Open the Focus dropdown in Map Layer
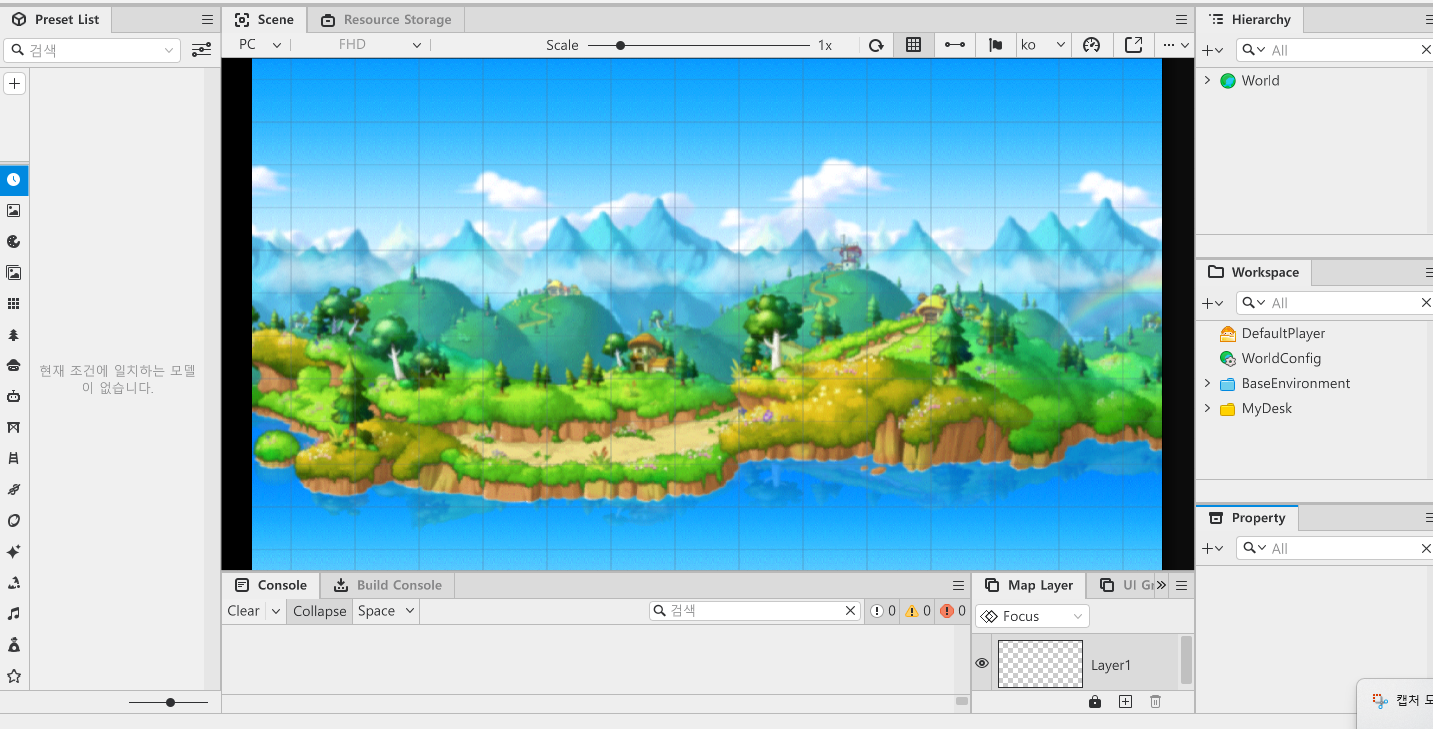 (x=1032, y=616)
